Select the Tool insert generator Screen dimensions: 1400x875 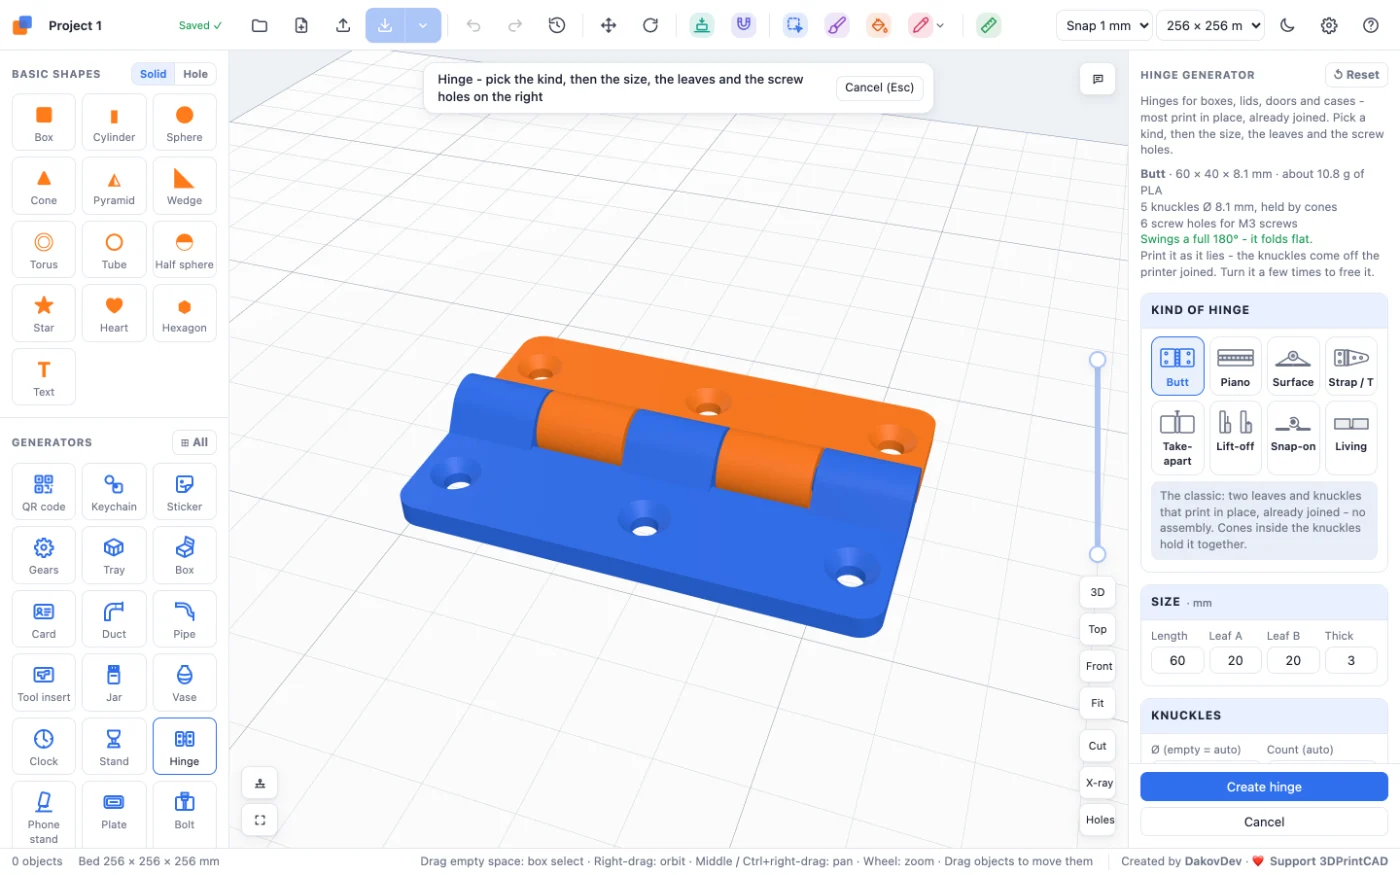pyautogui.click(x=44, y=682)
